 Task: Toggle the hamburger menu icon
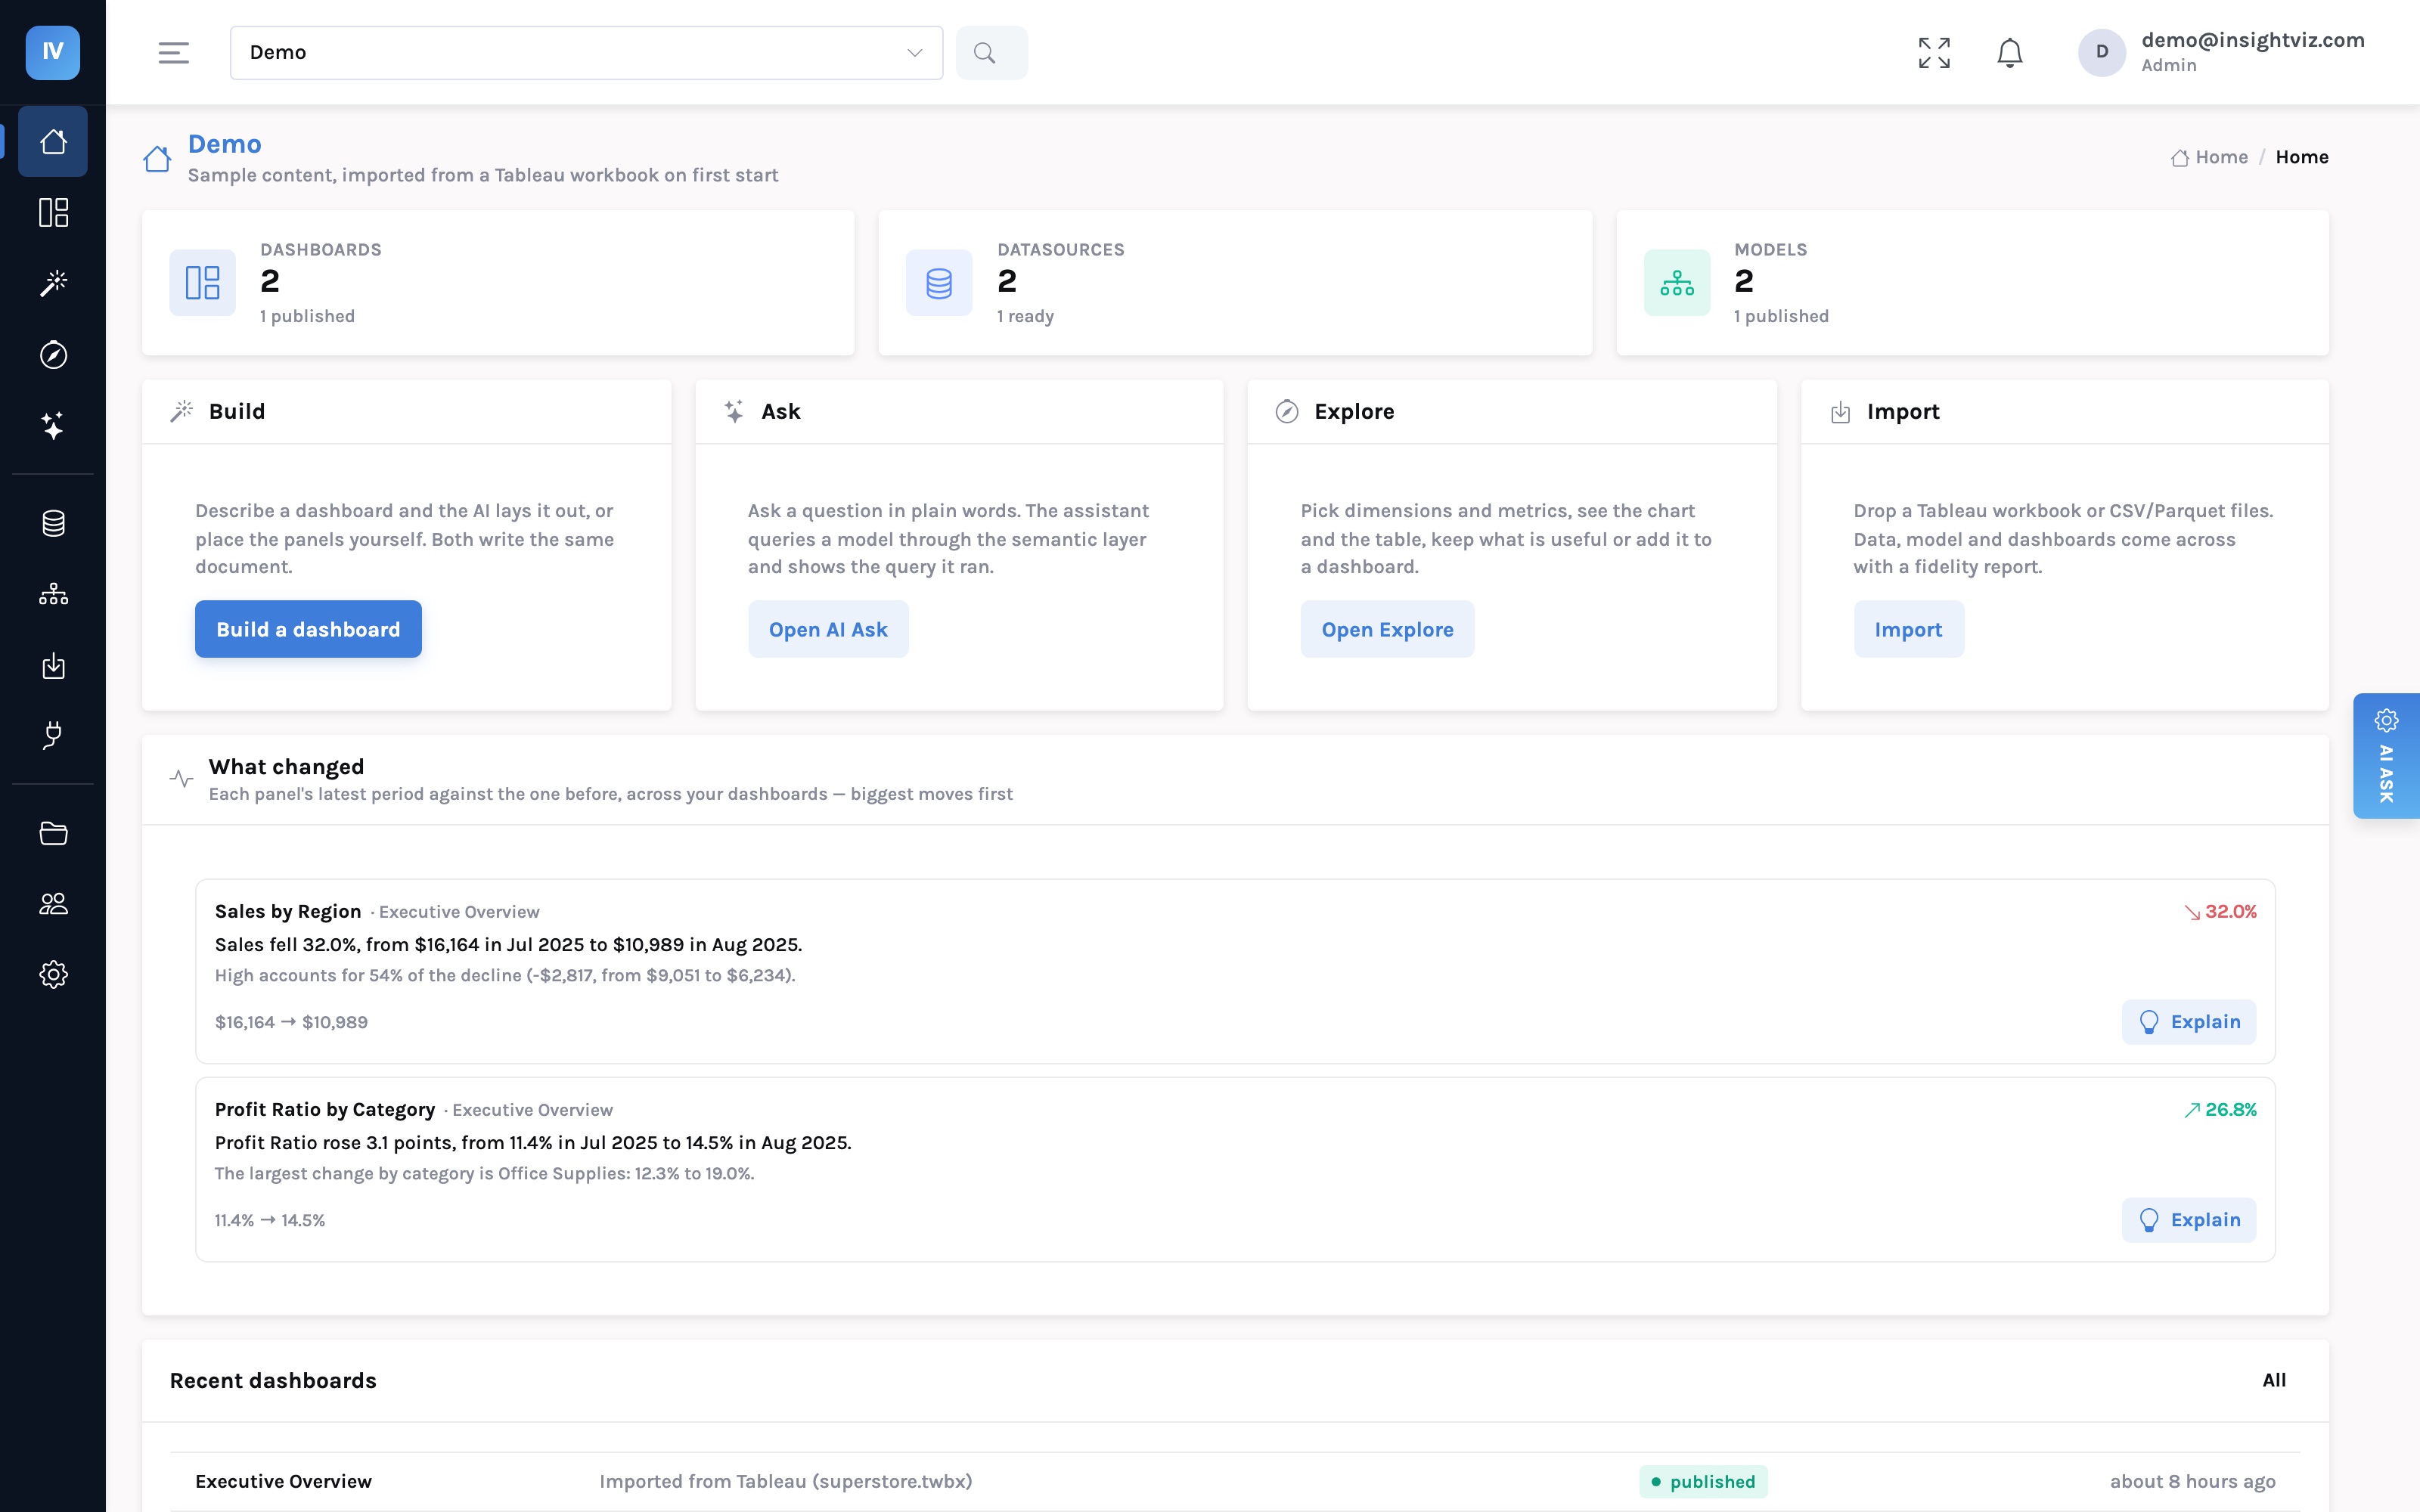coord(173,52)
